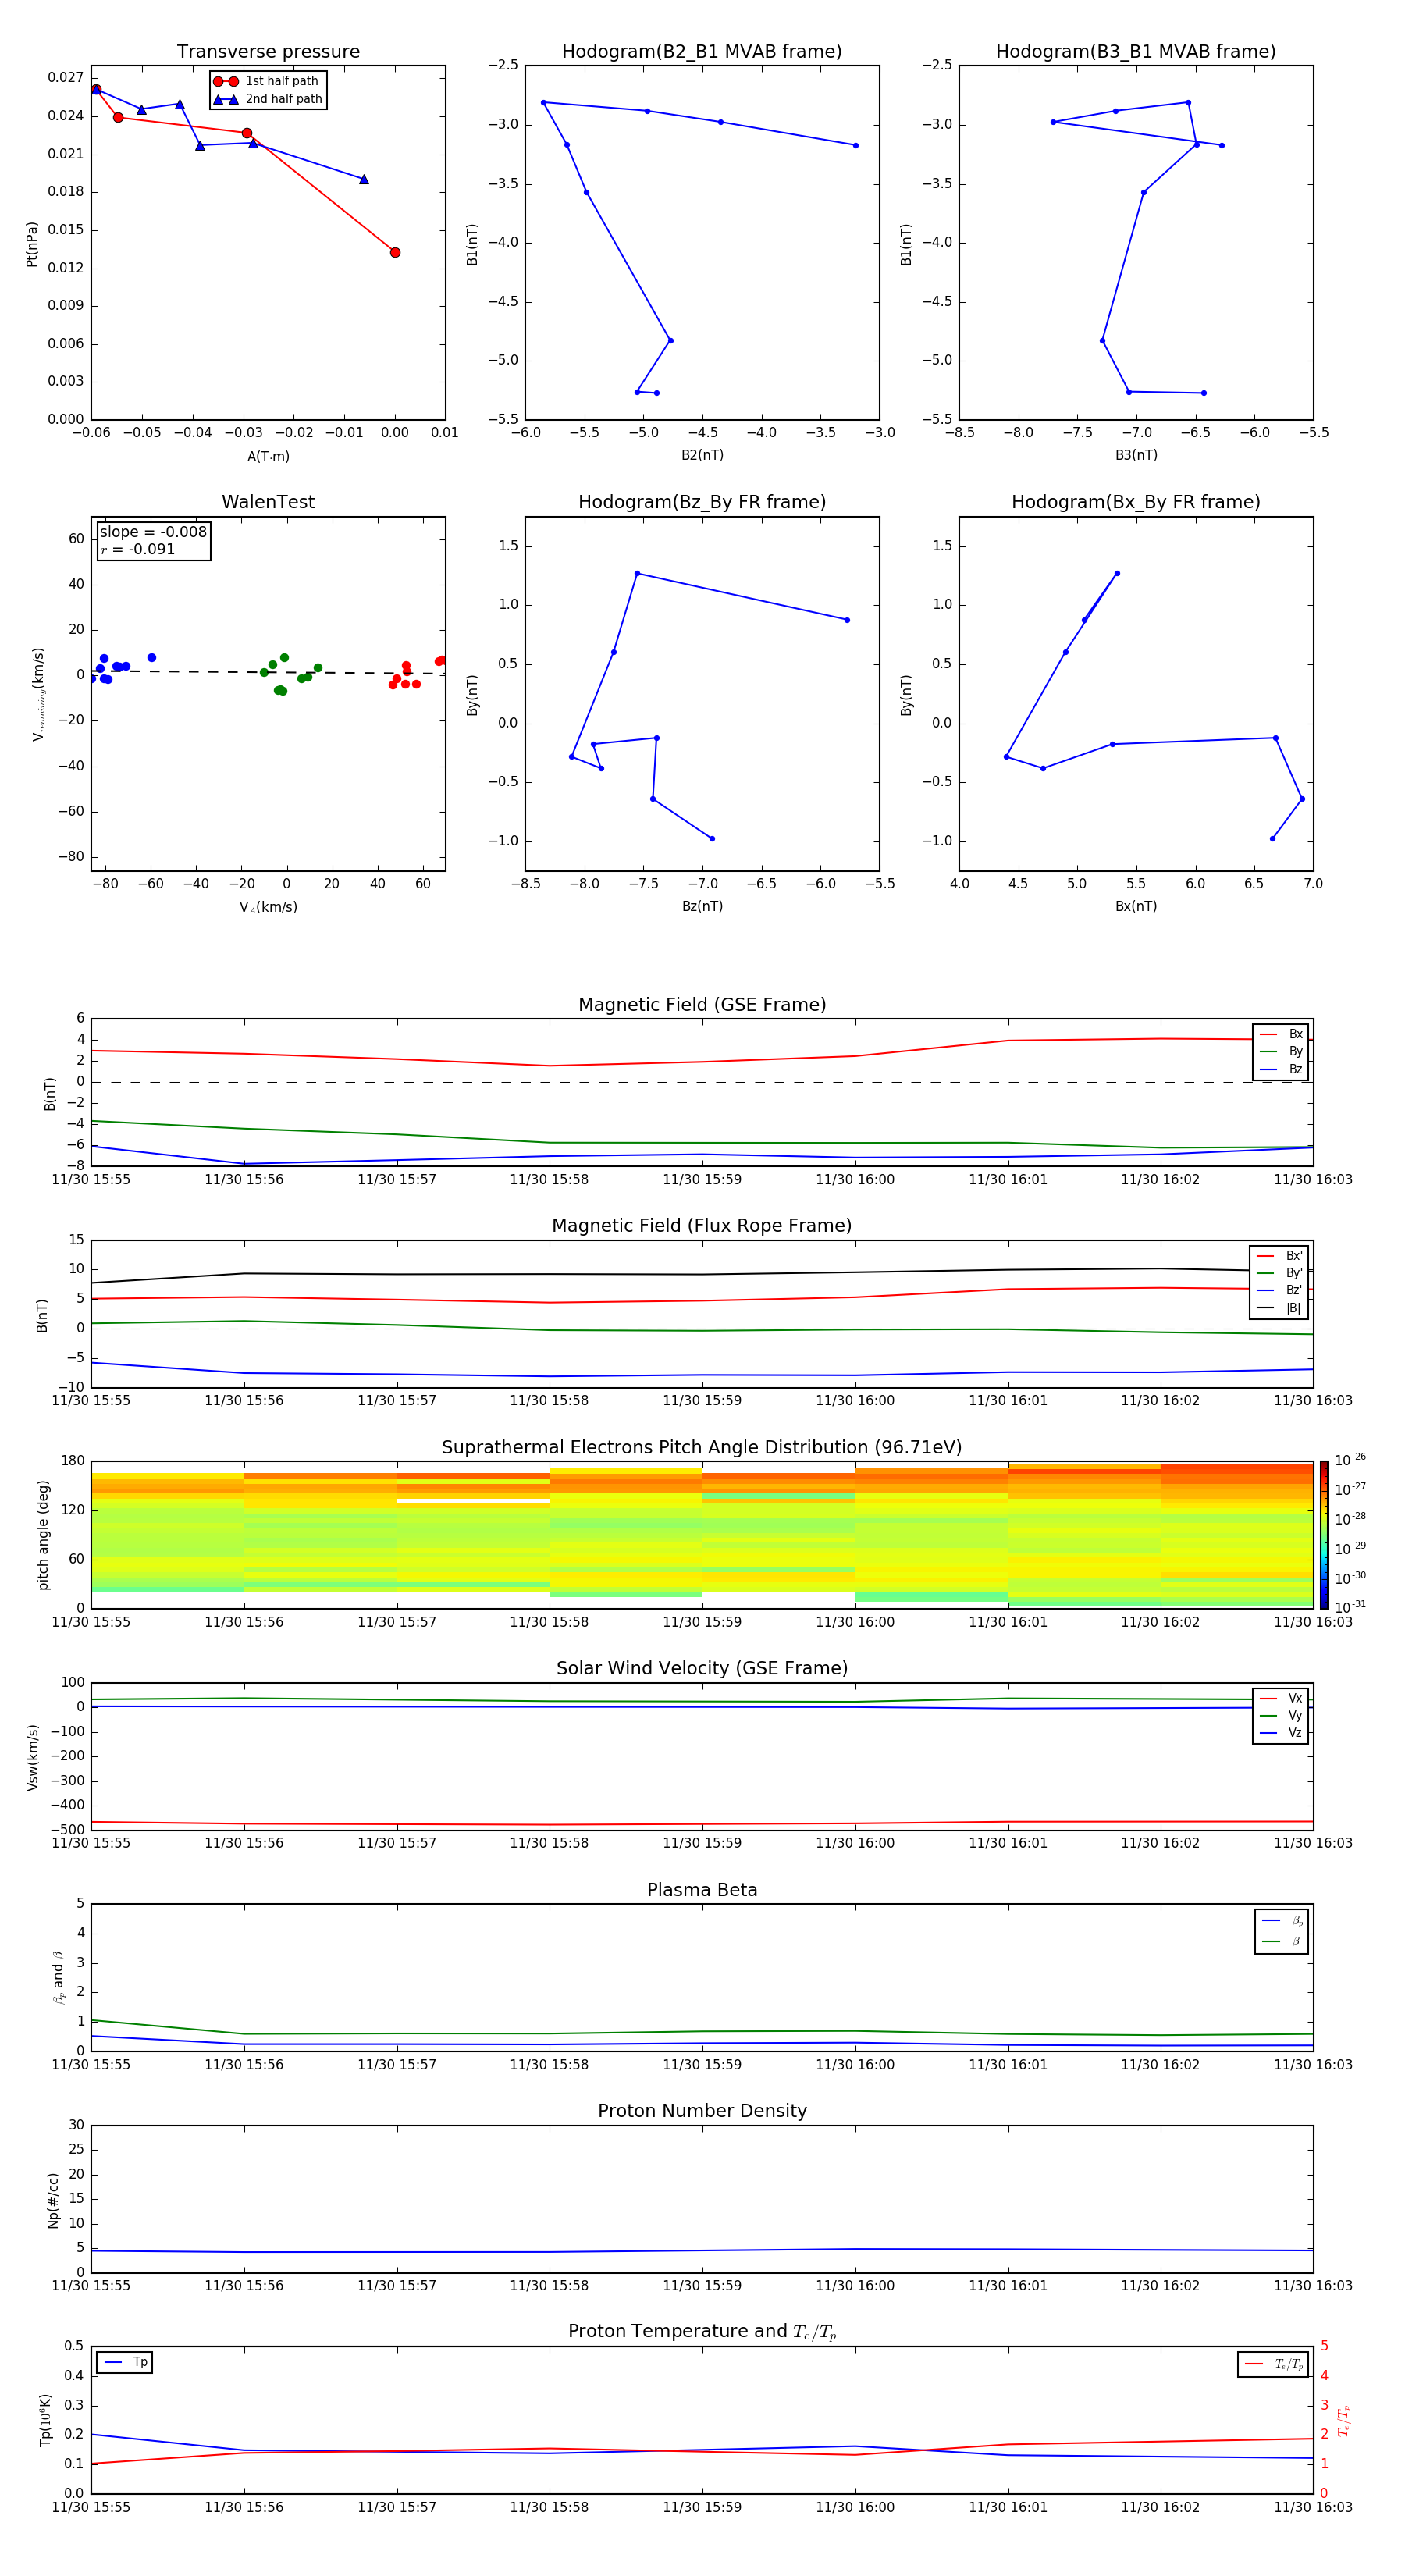
Task: Click the '2nd half path' legend entry
Action: 267,99
